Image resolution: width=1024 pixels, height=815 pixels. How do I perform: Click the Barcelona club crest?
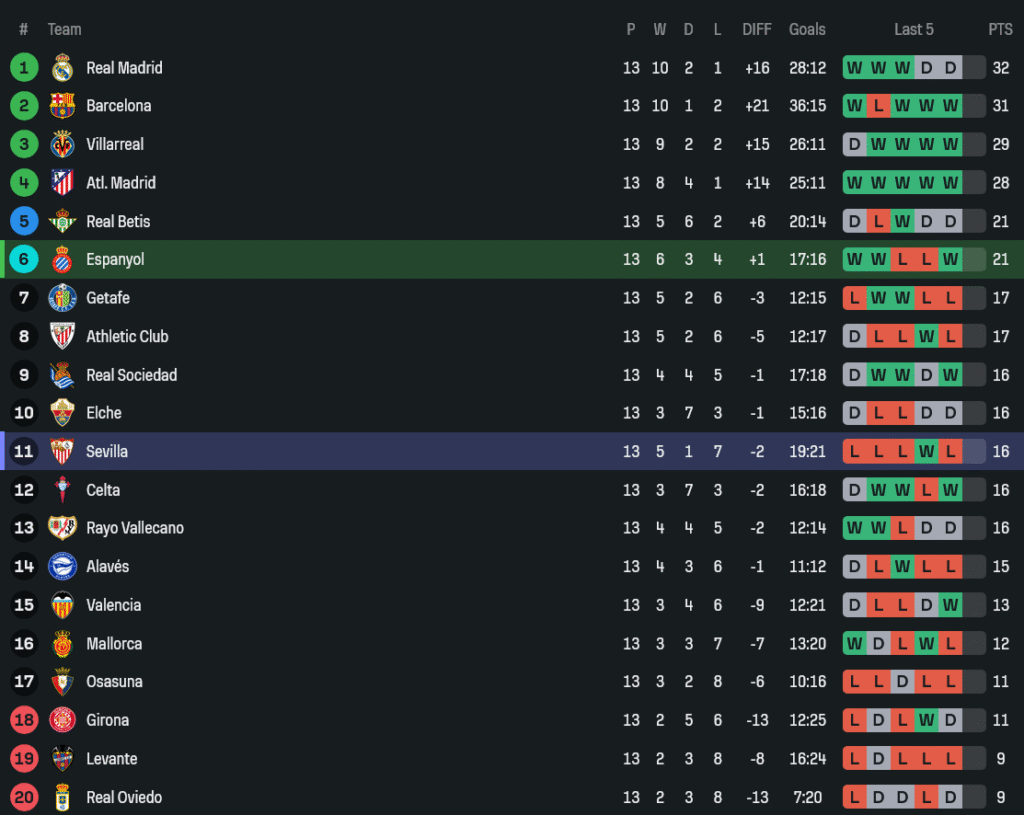tap(62, 106)
